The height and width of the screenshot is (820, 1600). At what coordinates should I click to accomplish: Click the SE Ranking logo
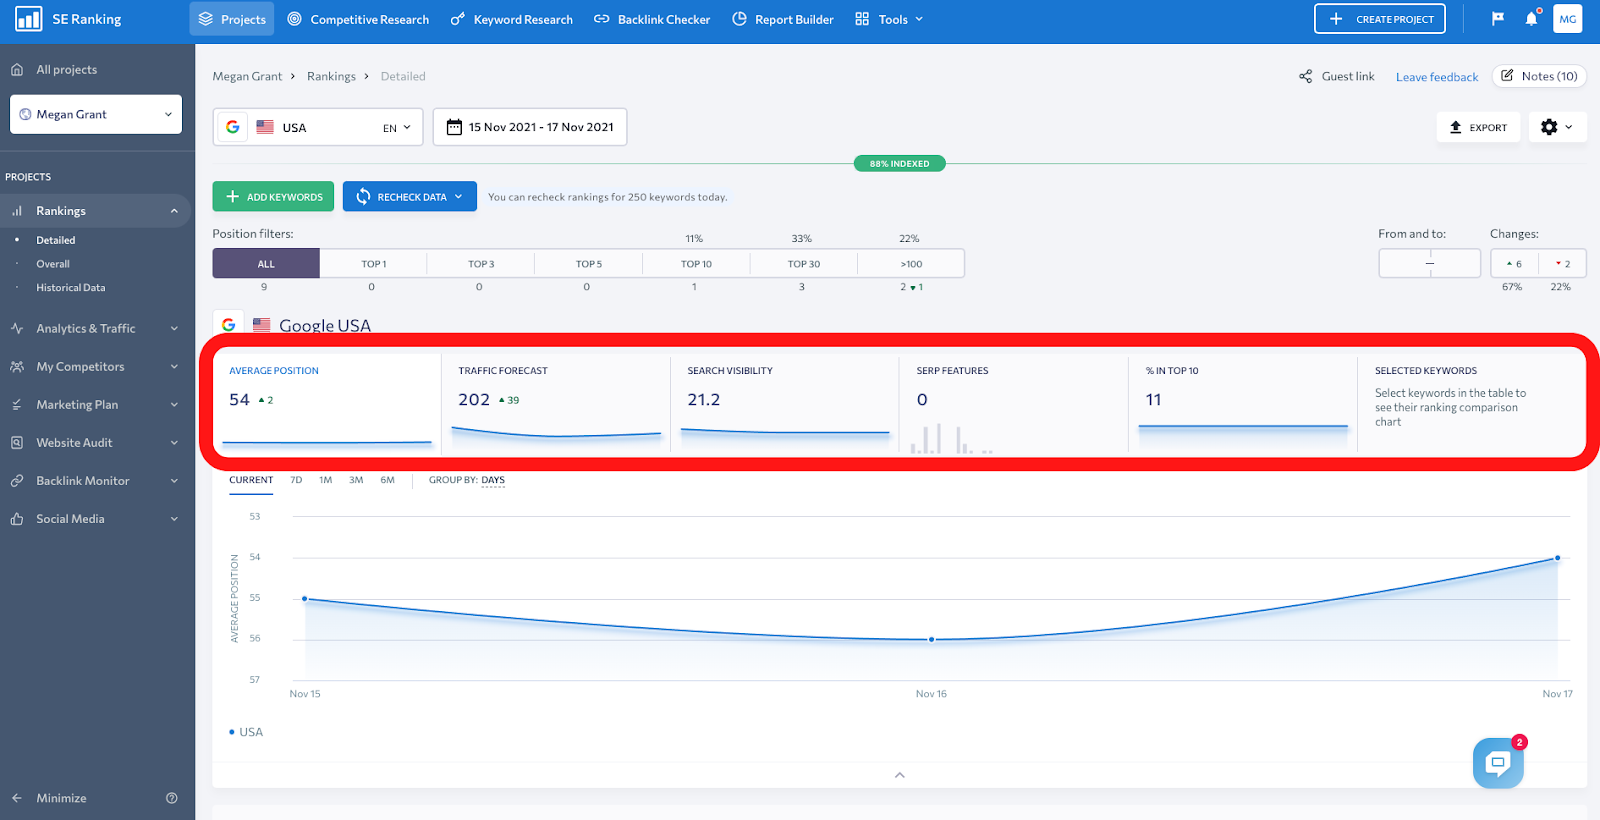69,19
